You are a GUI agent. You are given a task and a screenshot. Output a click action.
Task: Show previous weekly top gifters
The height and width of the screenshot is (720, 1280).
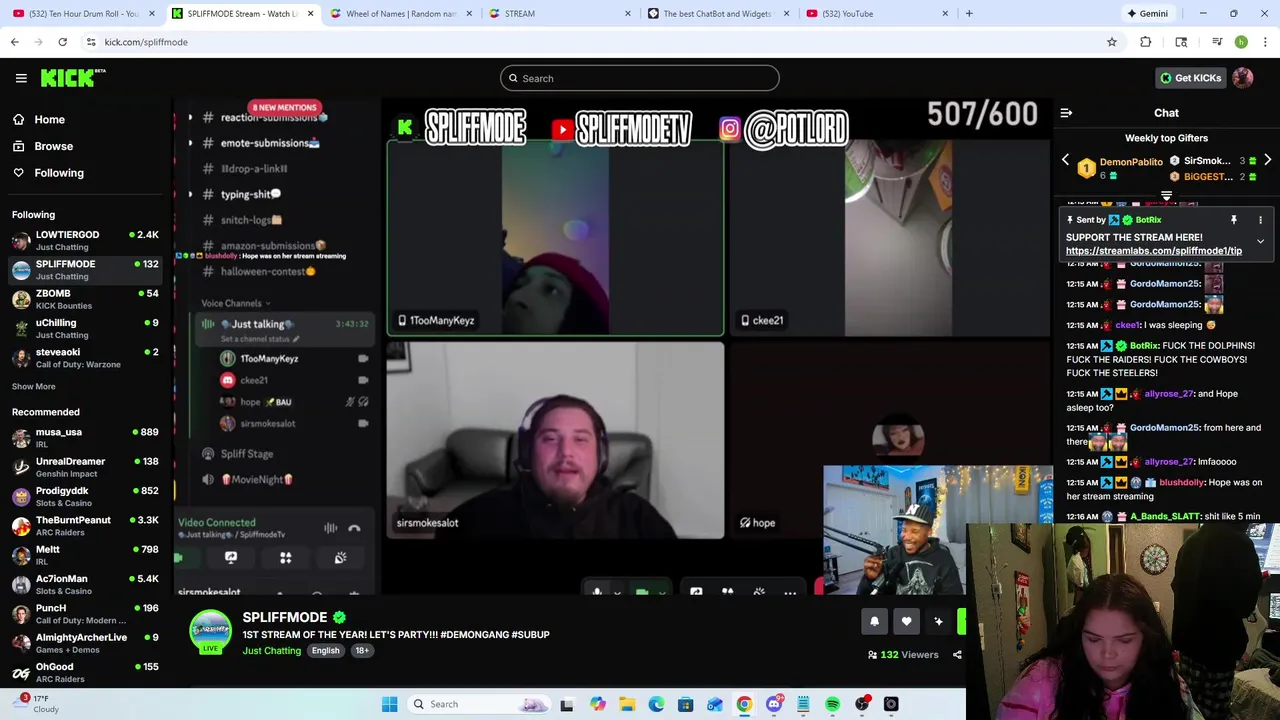(x=1065, y=160)
